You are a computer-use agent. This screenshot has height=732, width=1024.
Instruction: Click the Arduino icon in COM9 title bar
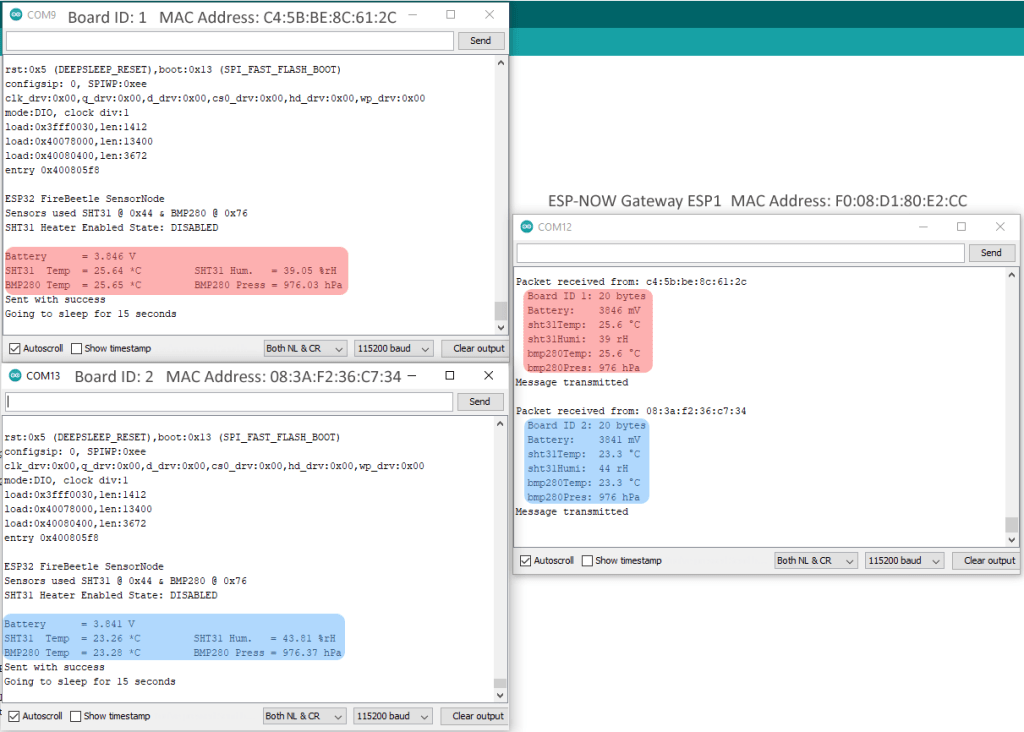point(15,15)
